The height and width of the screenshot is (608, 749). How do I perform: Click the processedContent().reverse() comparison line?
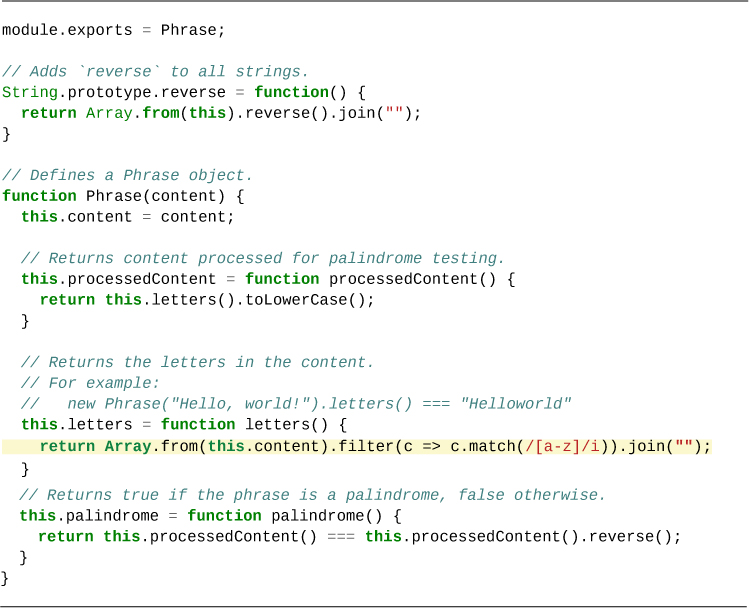(359, 537)
